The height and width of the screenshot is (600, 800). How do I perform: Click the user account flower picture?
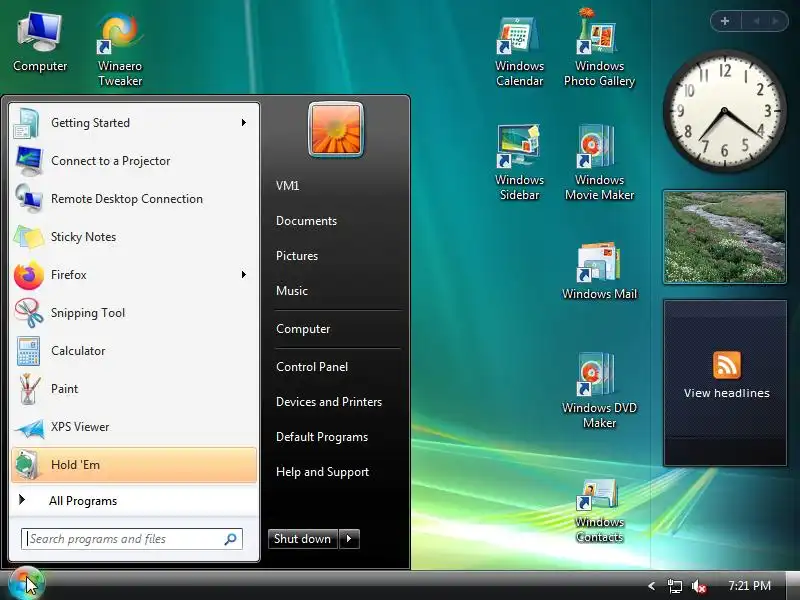tap(336, 129)
